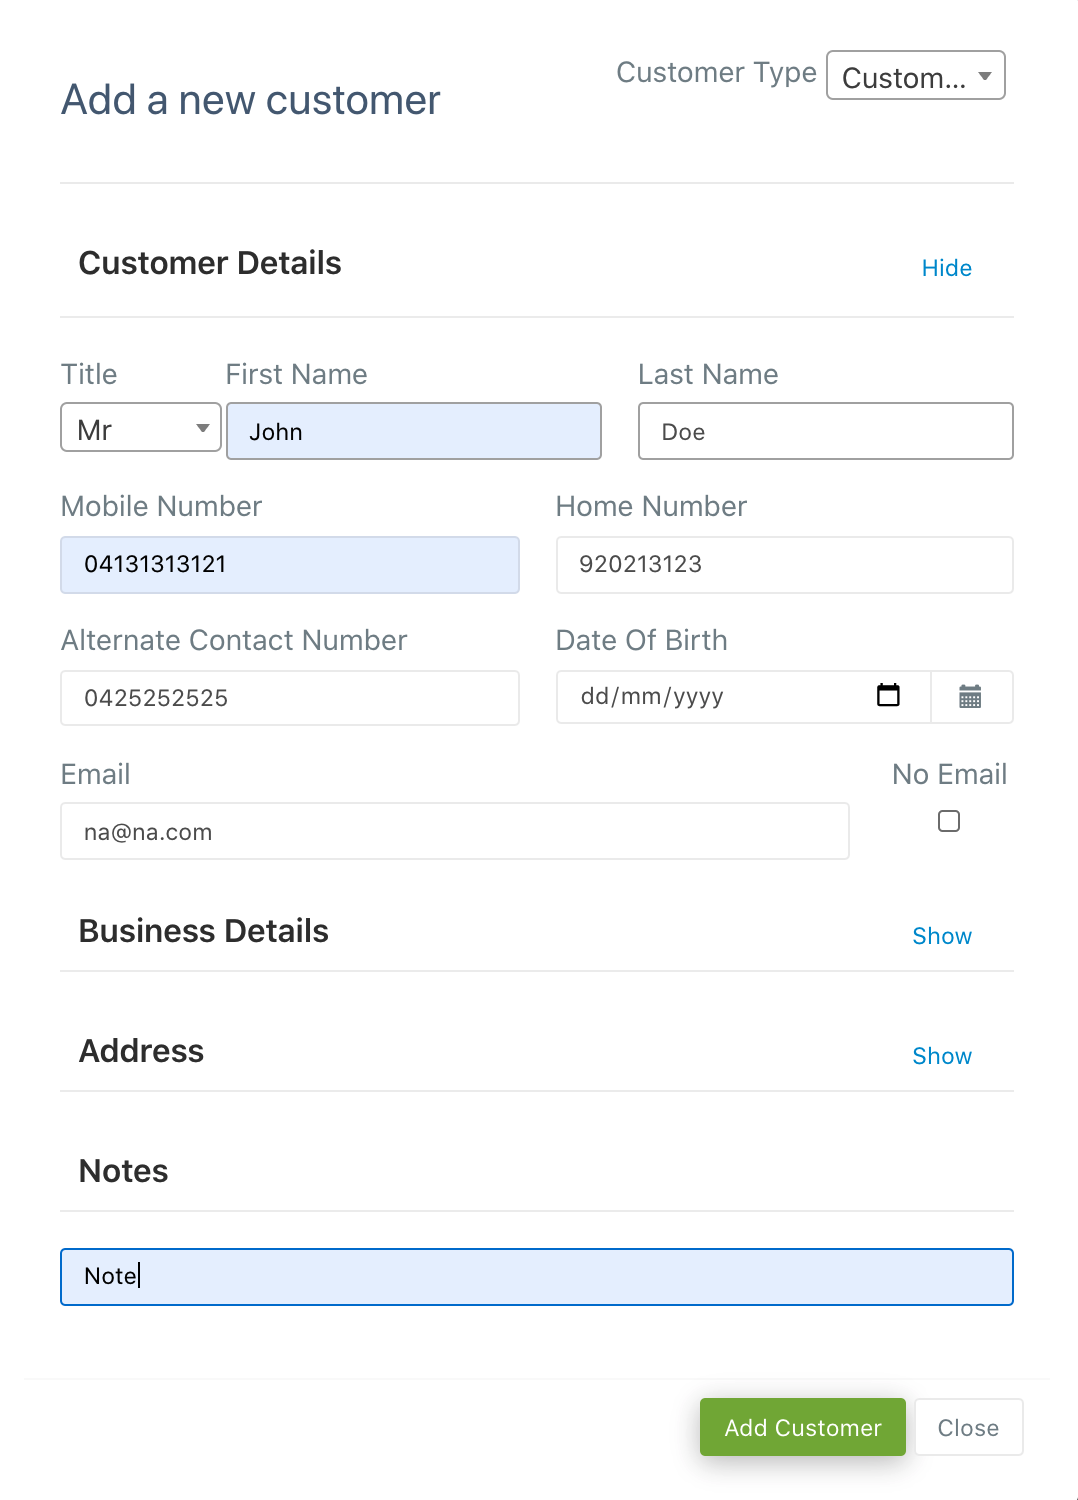1078x1500 pixels.
Task: Hide the Customer Details section
Action: coord(946,268)
